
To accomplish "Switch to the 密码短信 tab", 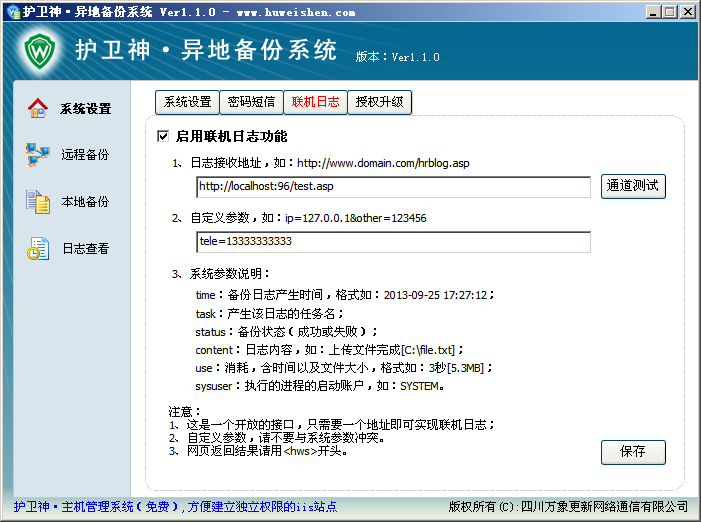I will pyautogui.click(x=251, y=102).
